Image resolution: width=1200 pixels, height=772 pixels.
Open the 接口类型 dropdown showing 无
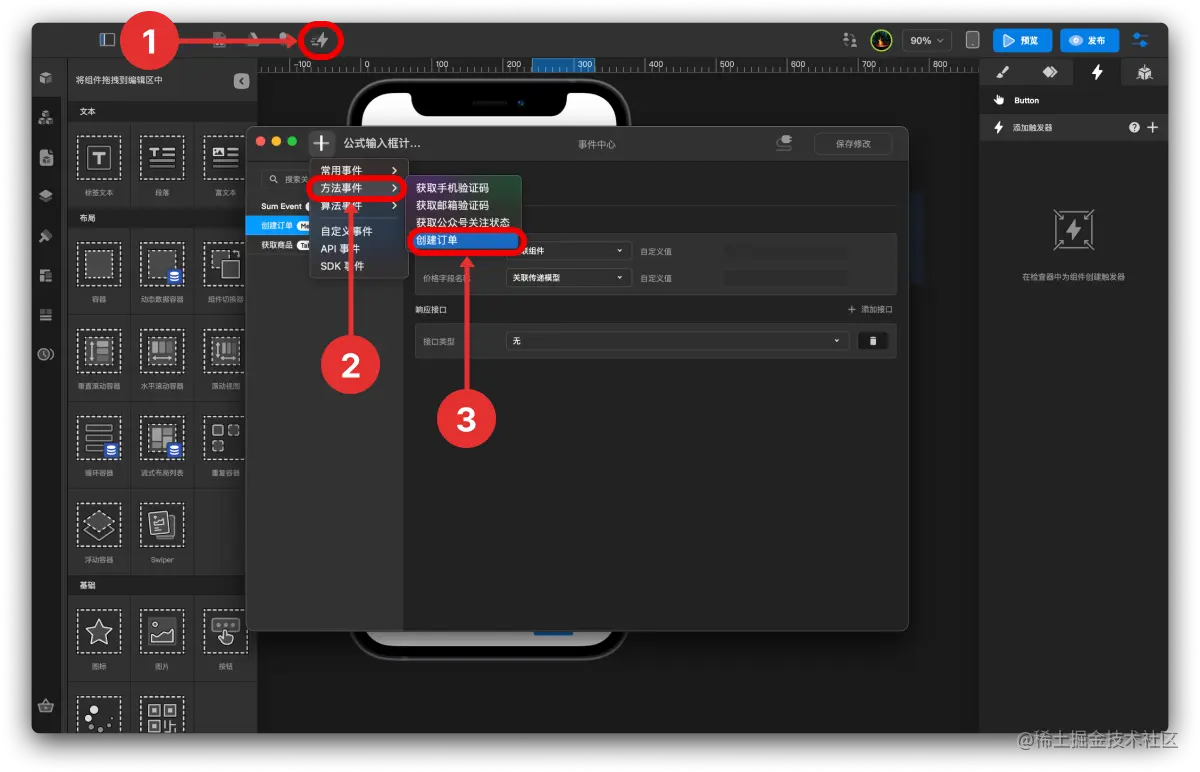coord(677,341)
